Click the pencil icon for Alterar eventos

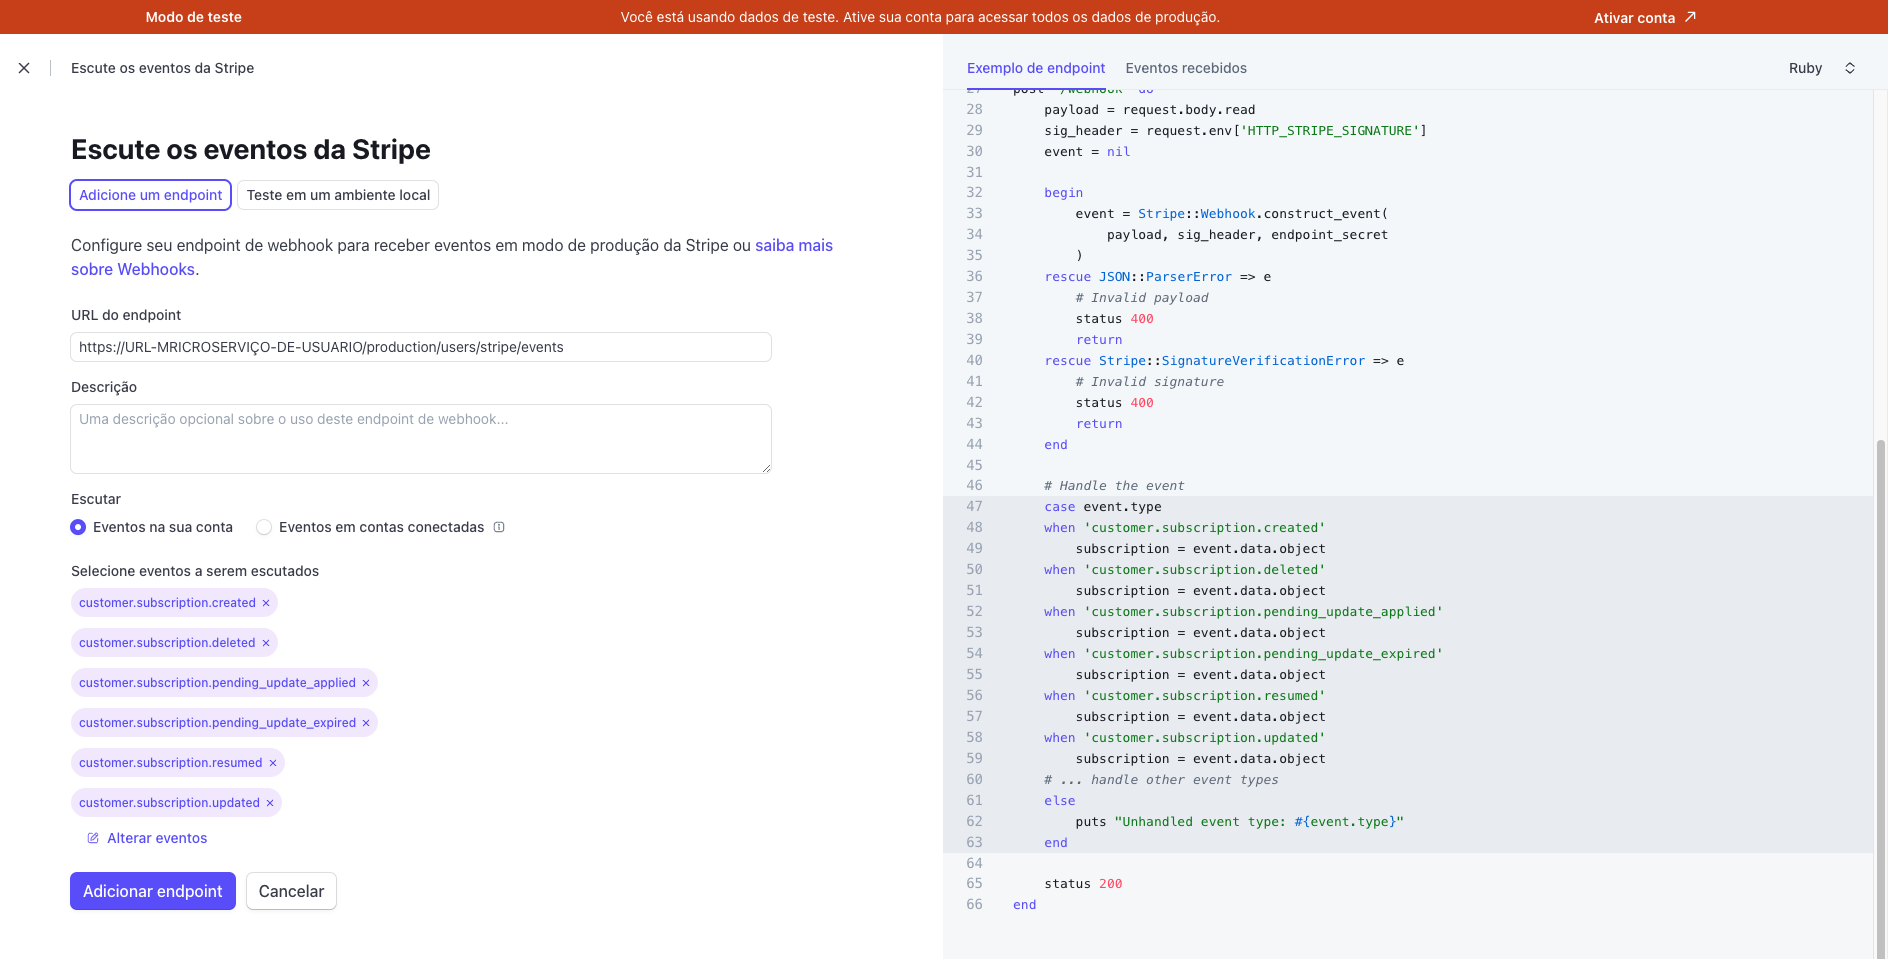tap(93, 838)
